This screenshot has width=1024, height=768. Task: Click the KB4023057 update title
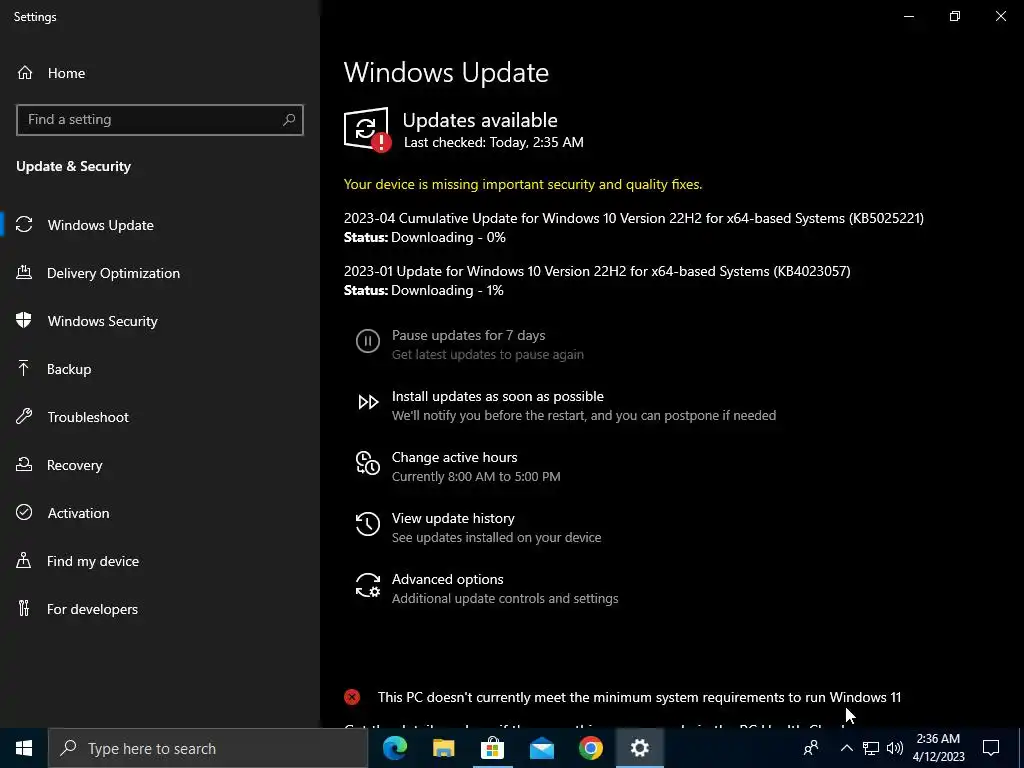(597, 271)
